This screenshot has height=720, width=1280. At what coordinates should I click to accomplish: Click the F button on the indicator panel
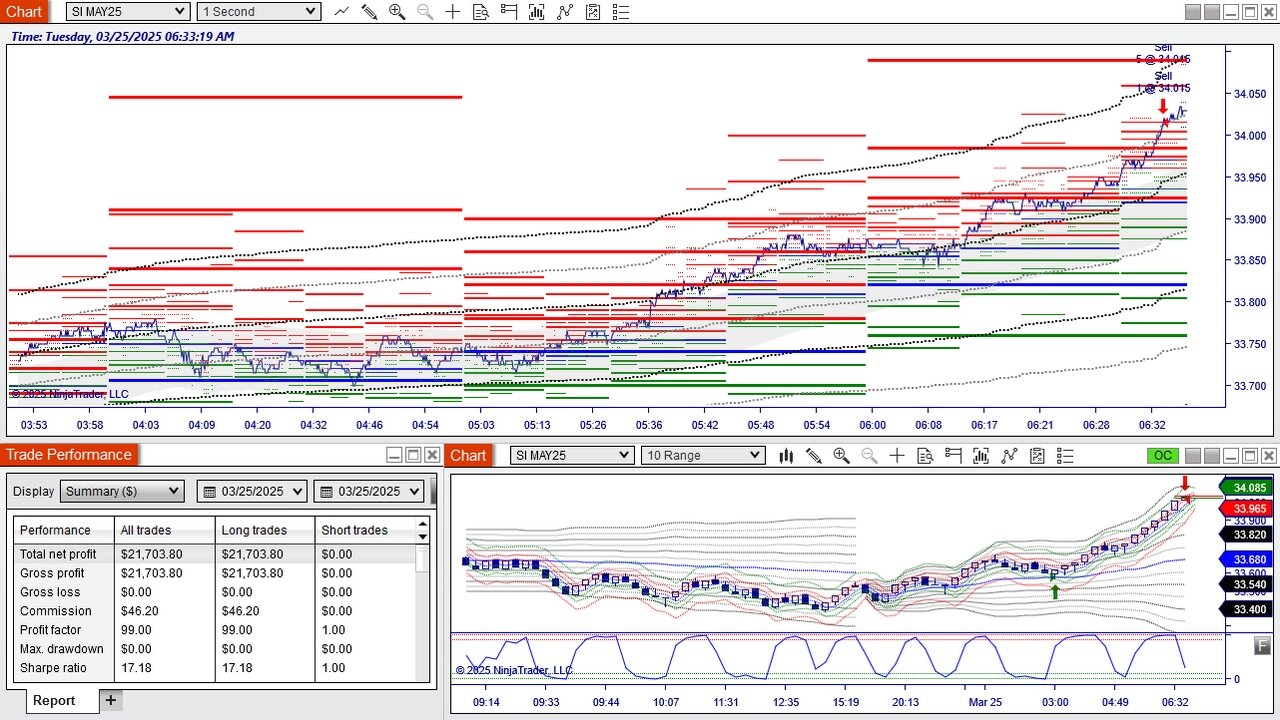(1262, 646)
